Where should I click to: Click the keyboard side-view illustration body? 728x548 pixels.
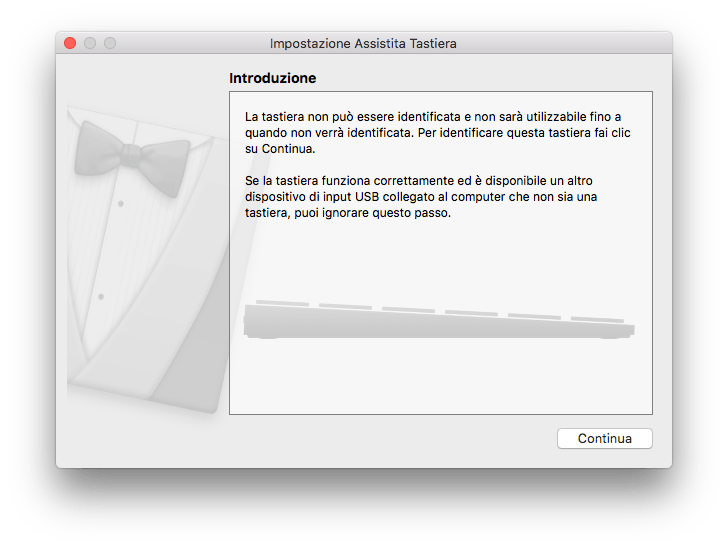(x=439, y=323)
